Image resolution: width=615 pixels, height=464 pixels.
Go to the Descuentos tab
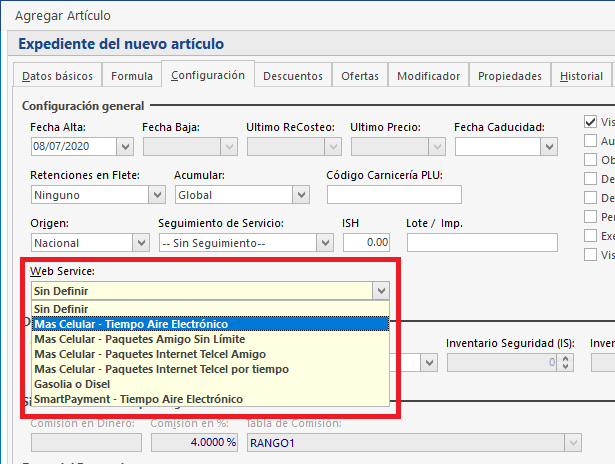click(293, 76)
